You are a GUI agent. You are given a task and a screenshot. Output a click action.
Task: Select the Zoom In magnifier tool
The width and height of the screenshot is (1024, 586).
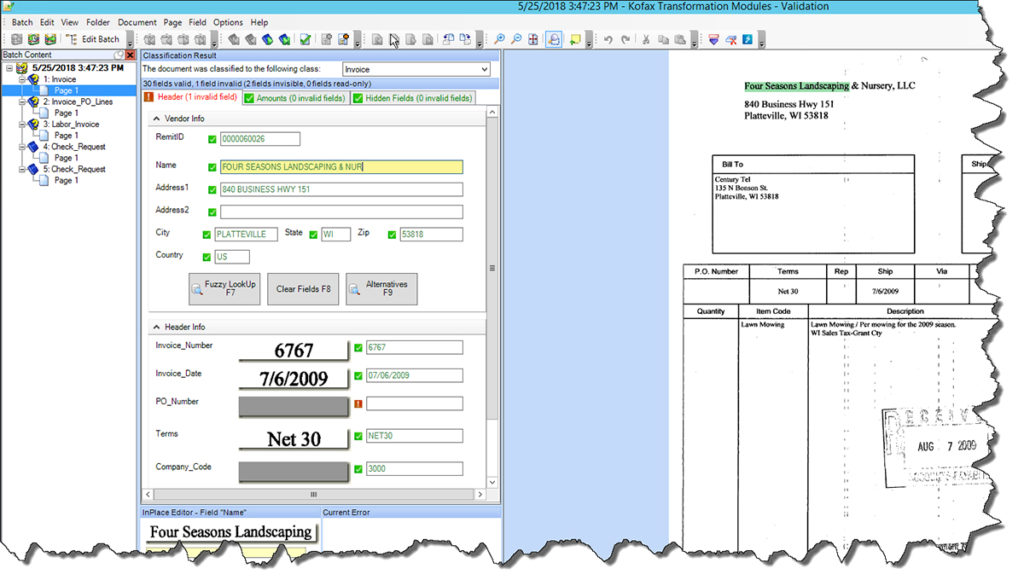pos(500,39)
